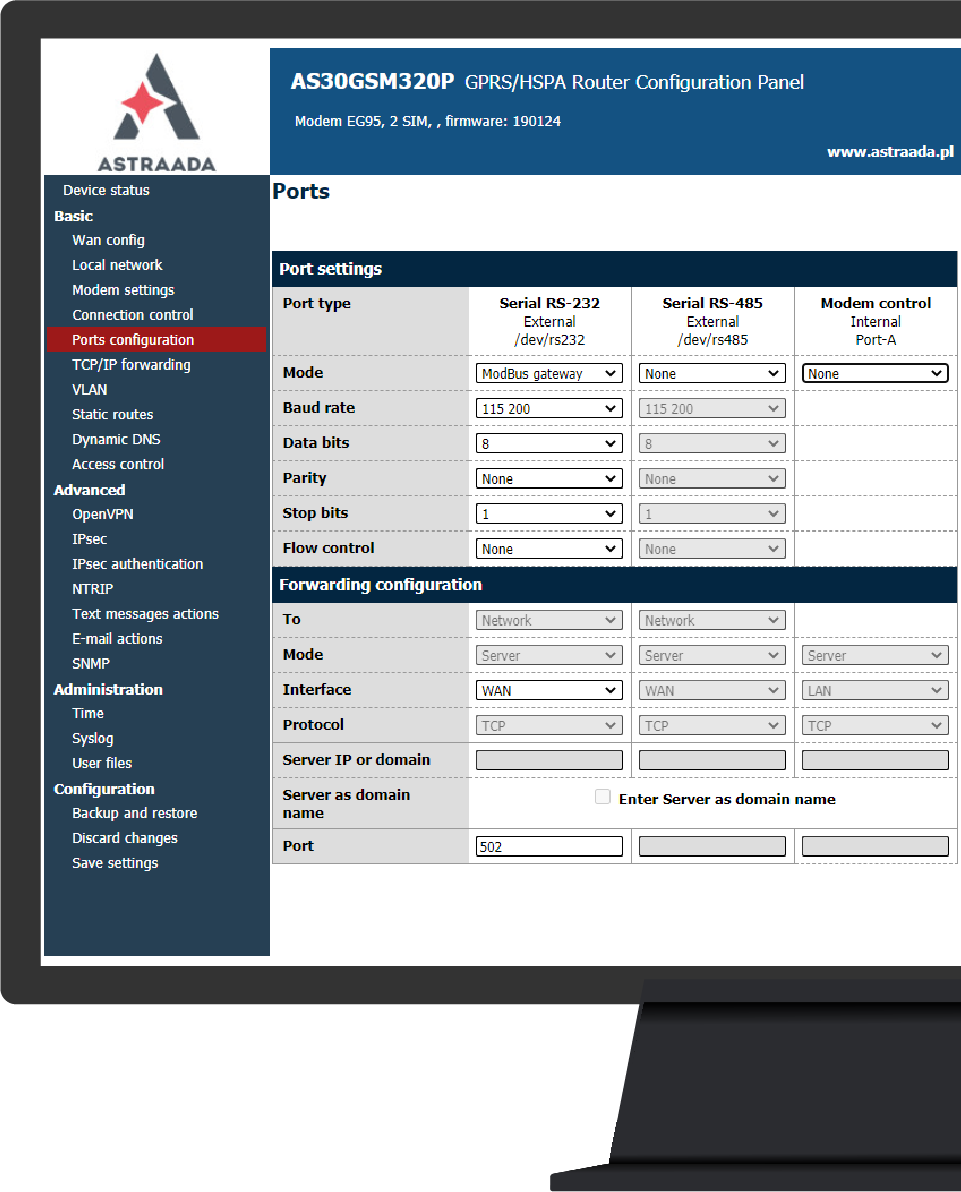Open Text messages actions page
The image size is (961, 1192).
click(145, 614)
